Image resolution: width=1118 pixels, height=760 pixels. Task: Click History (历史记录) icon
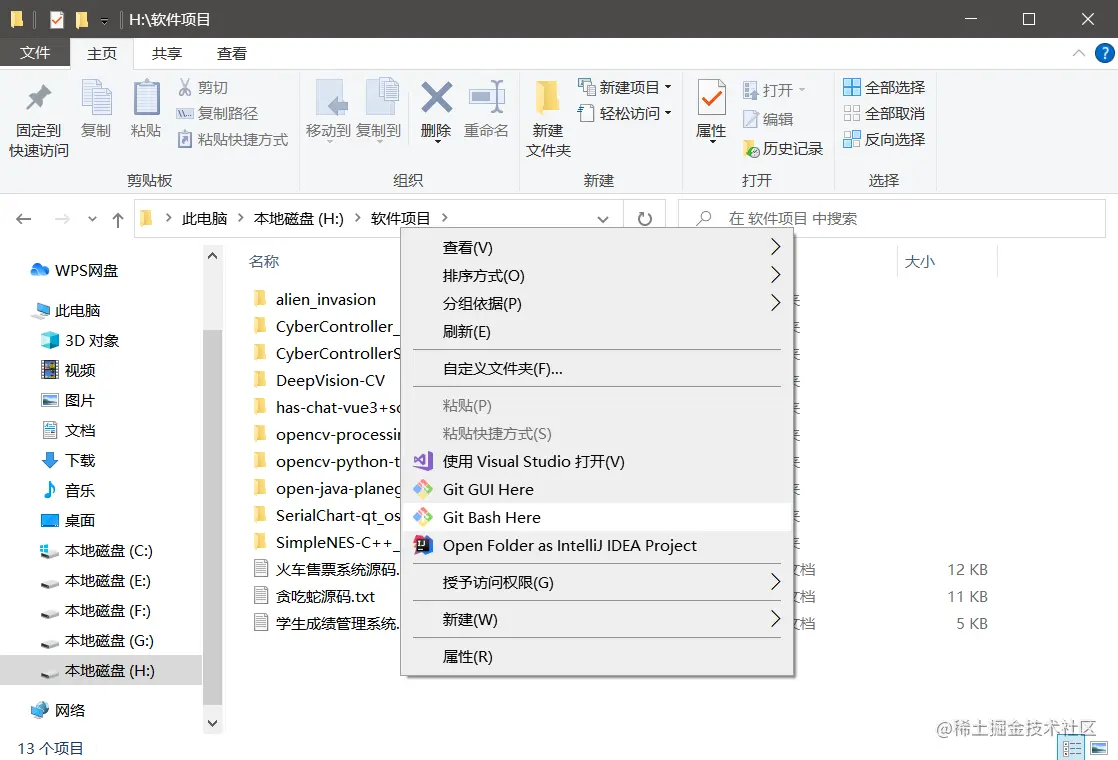pos(751,149)
